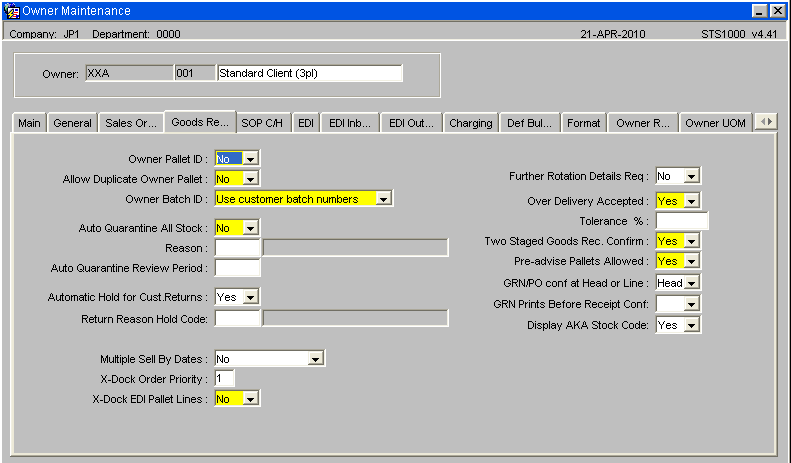This screenshot has height=463, width=791.
Task: Open Further Rotation Details Req dropdown
Action: coord(692,176)
